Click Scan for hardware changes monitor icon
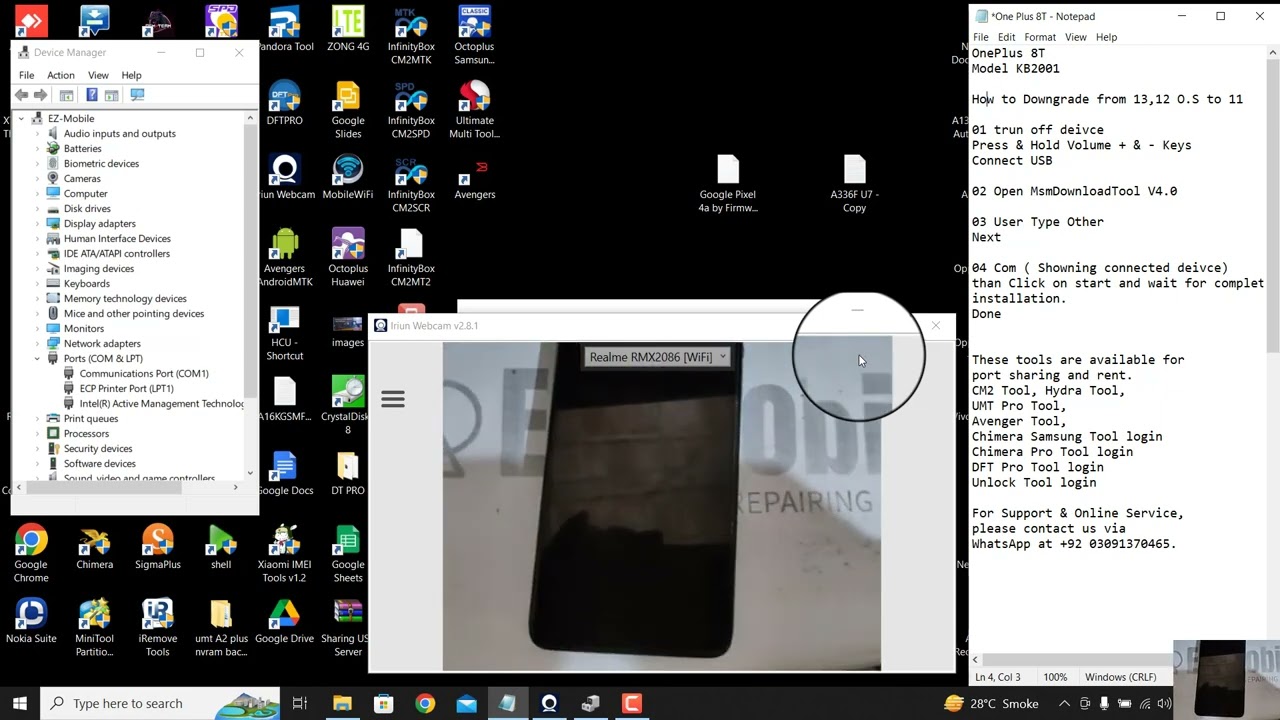Viewport: 1280px width, 720px height. tap(137, 95)
